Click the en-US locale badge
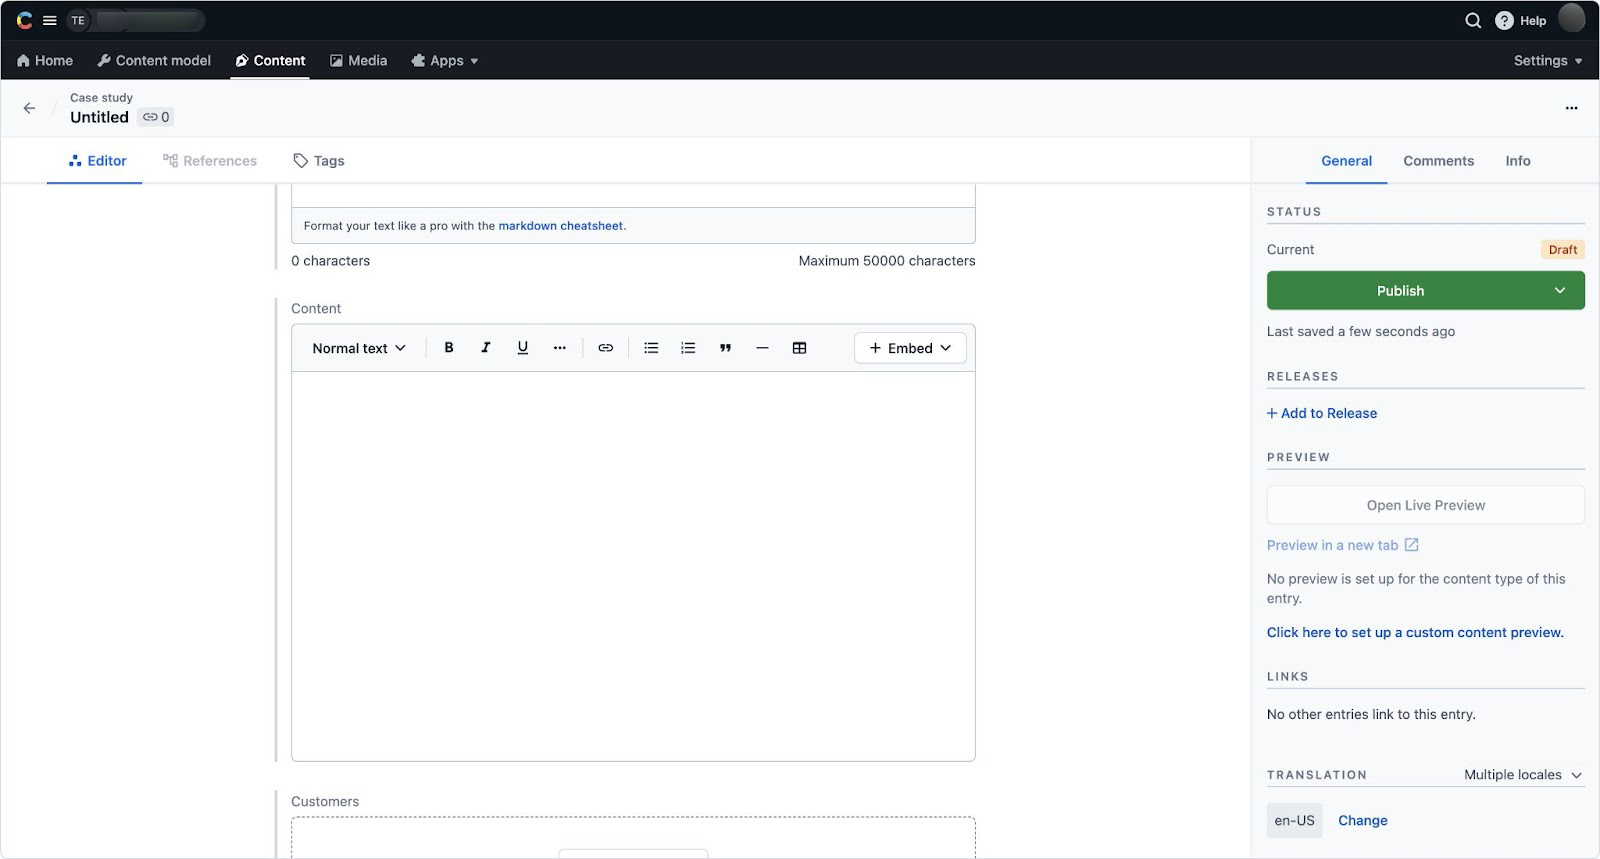Image resolution: width=1600 pixels, height=859 pixels. tap(1294, 820)
